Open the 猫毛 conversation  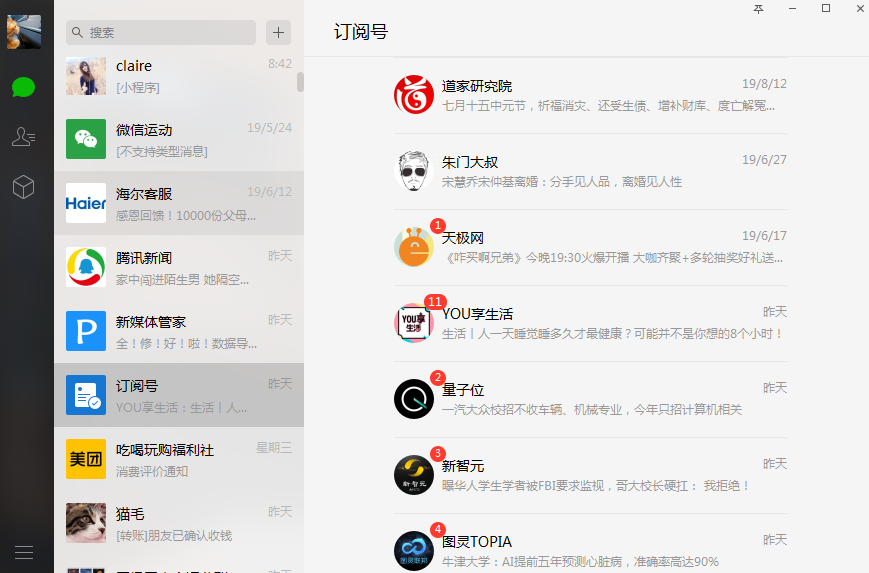[179, 524]
